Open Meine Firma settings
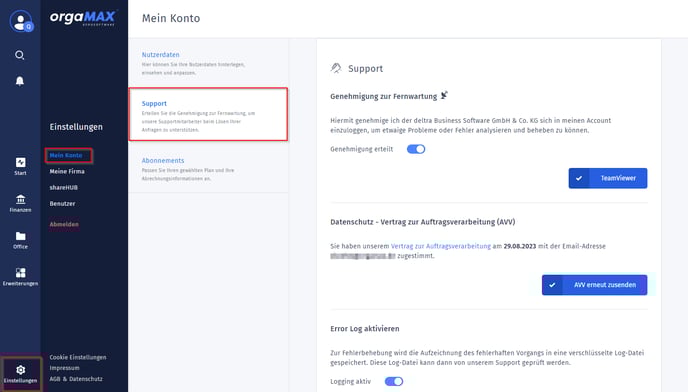This screenshot has height=392, width=688. (x=67, y=172)
